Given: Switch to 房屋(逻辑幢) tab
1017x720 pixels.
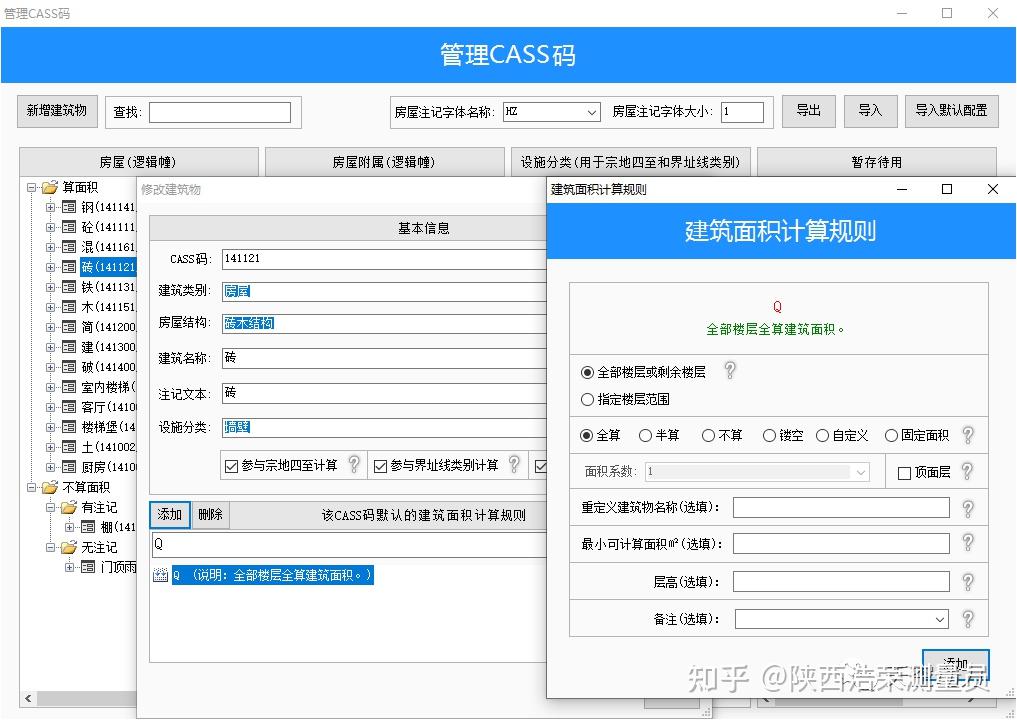Looking at the screenshot, I should 139,162.
